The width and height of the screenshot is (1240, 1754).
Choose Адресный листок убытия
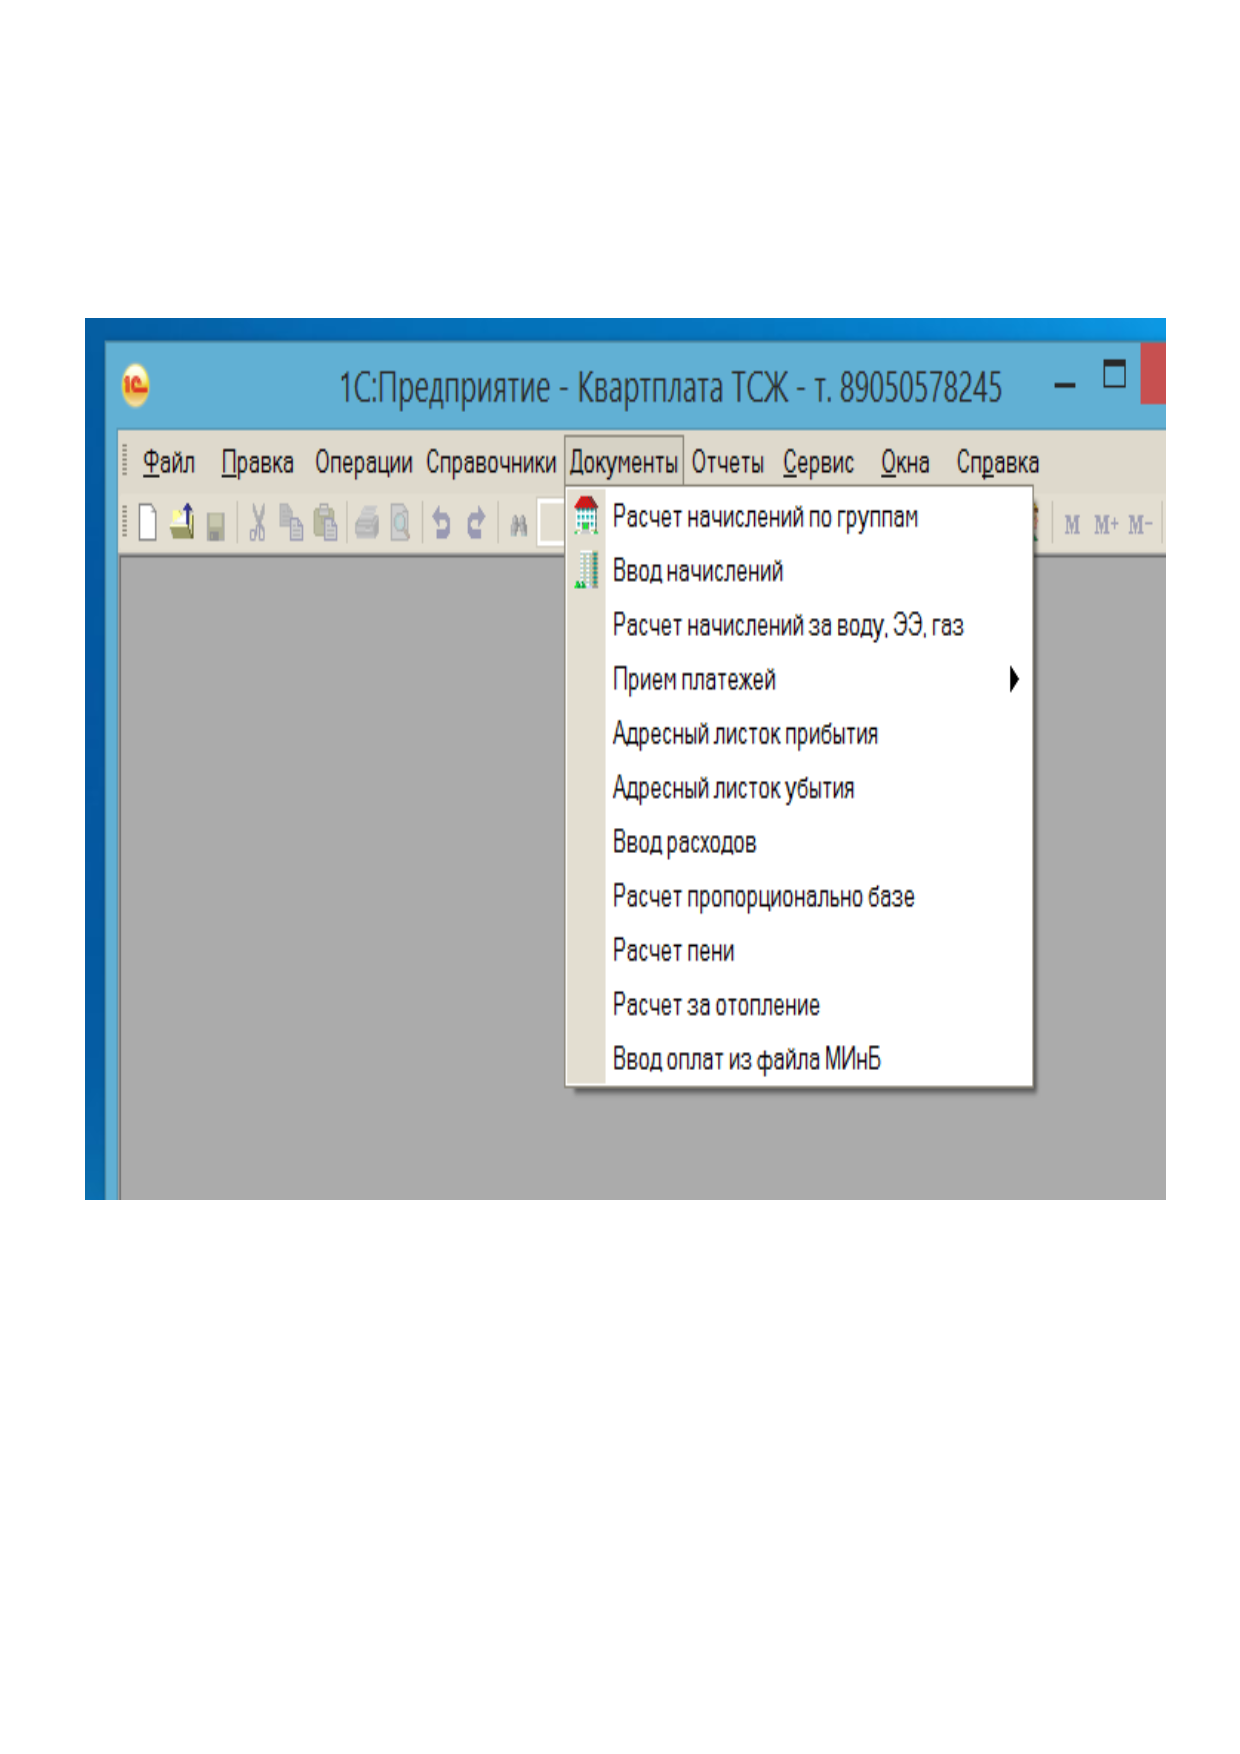click(799, 787)
